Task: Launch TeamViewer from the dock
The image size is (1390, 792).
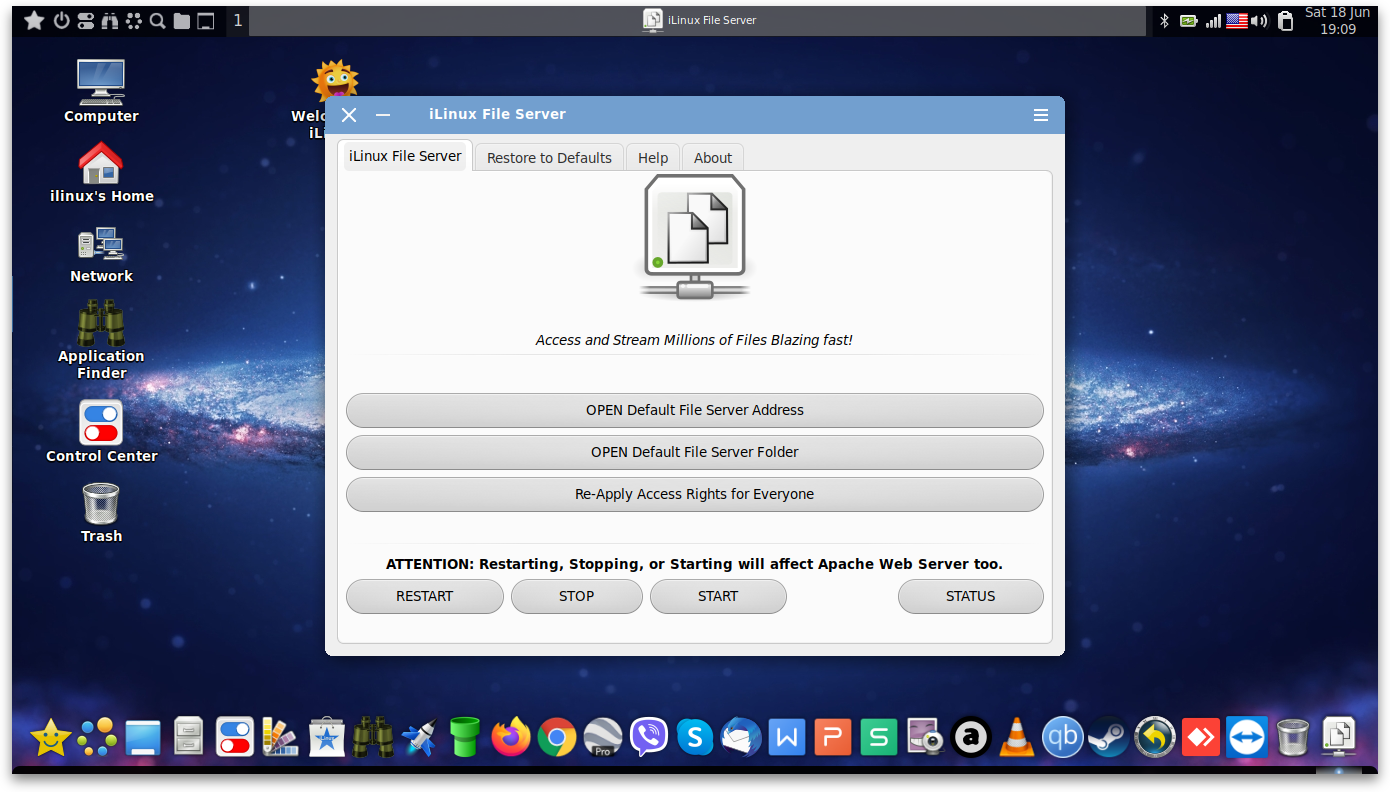Action: (1247, 739)
